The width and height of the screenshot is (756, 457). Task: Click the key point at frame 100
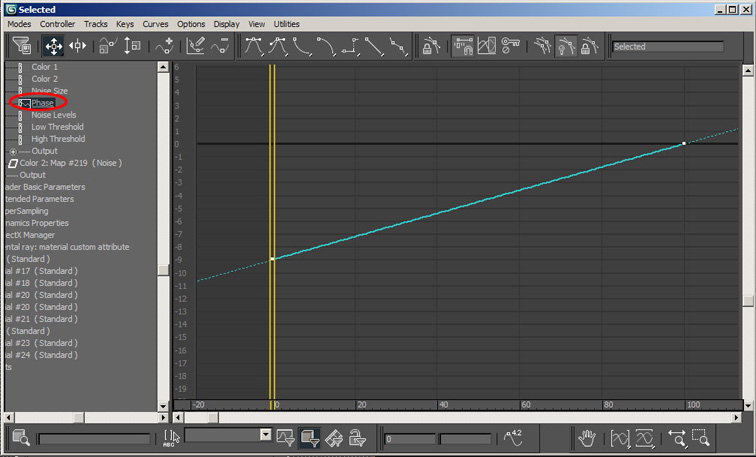pos(684,143)
